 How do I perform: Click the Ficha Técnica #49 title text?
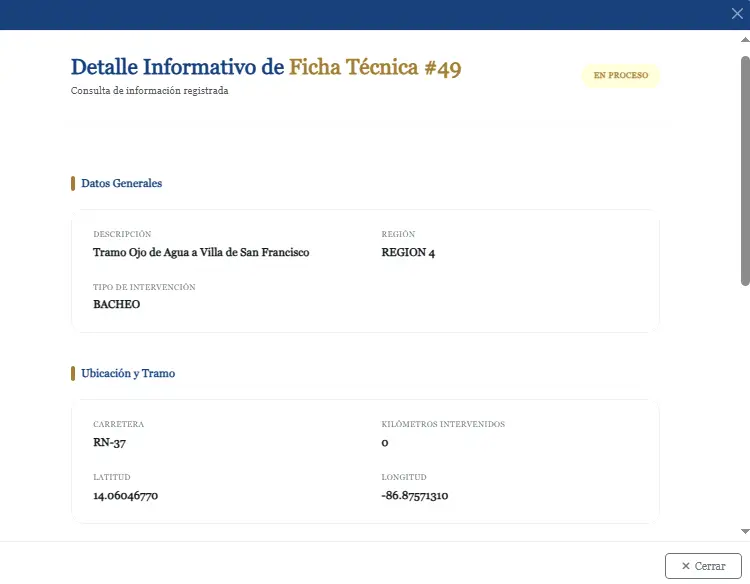click(x=375, y=68)
